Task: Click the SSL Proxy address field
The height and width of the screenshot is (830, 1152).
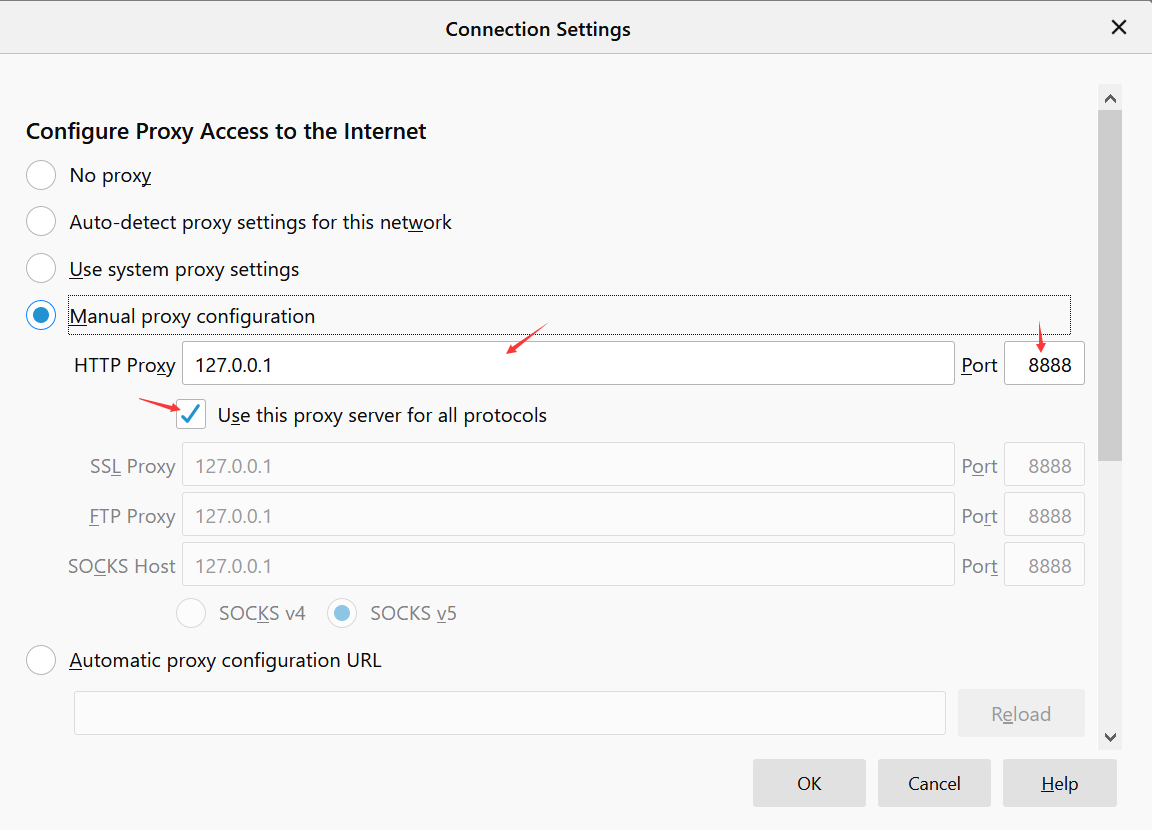Action: tap(567, 466)
